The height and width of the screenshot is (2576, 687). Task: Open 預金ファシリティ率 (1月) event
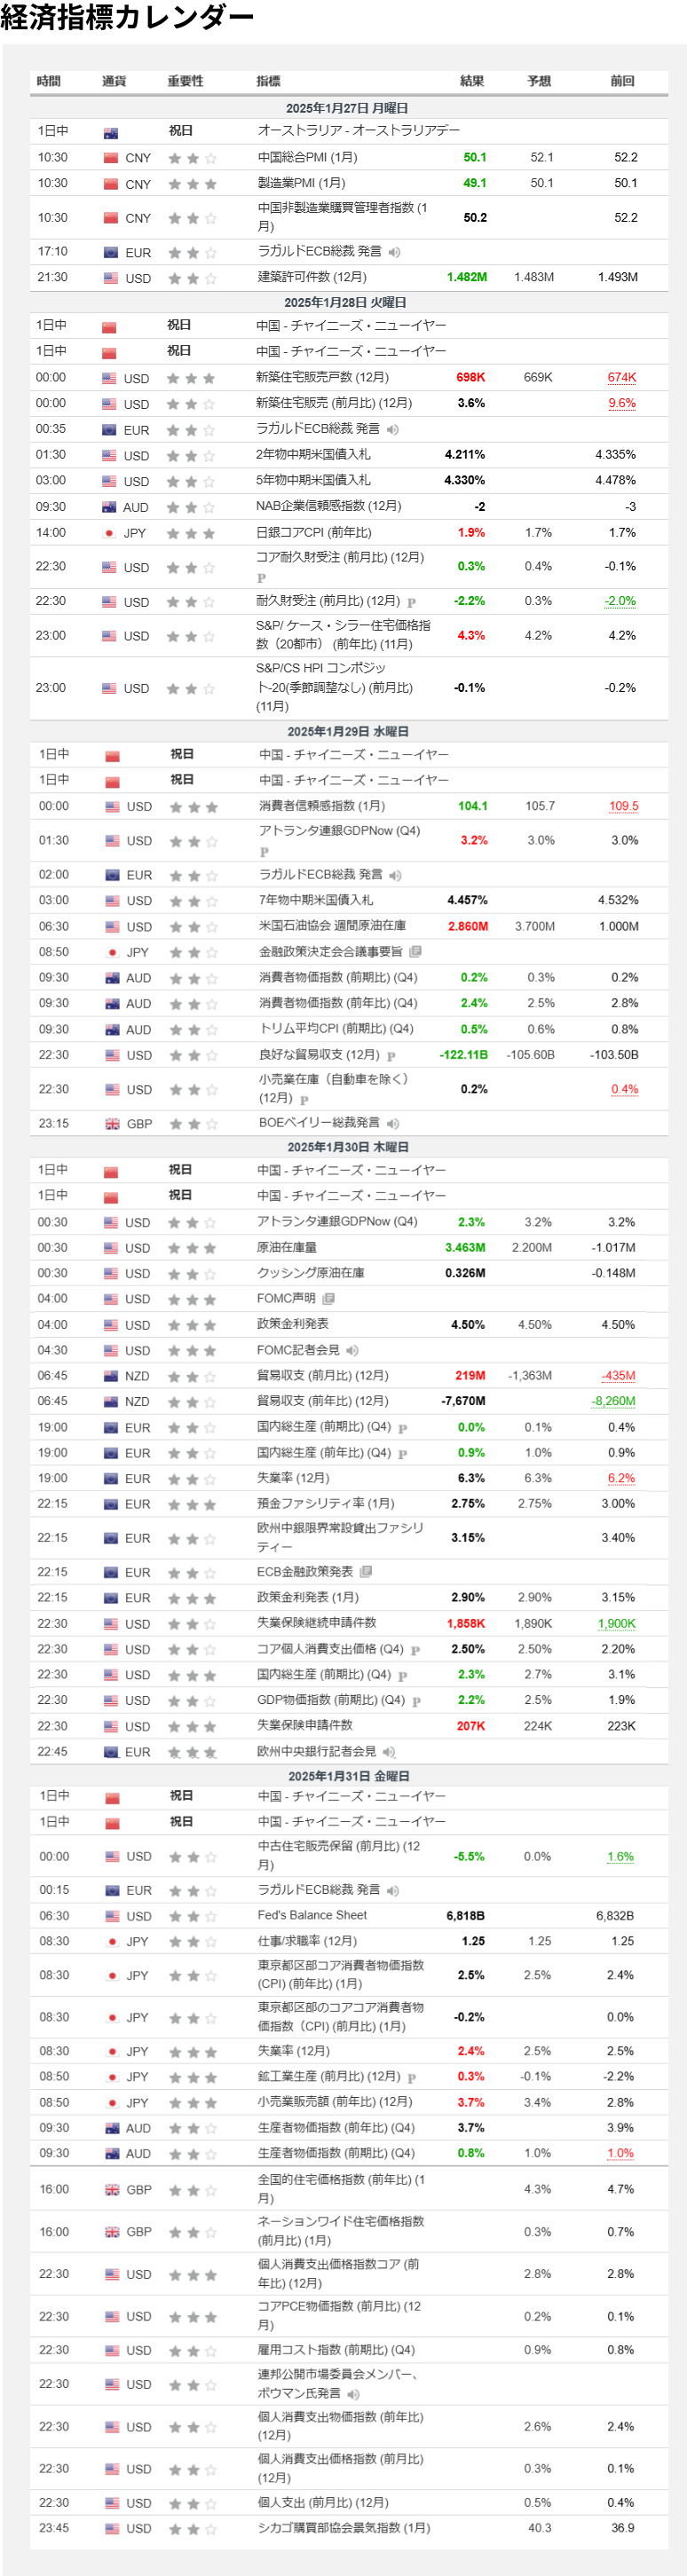pyautogui.click(x=325, y=1504)
